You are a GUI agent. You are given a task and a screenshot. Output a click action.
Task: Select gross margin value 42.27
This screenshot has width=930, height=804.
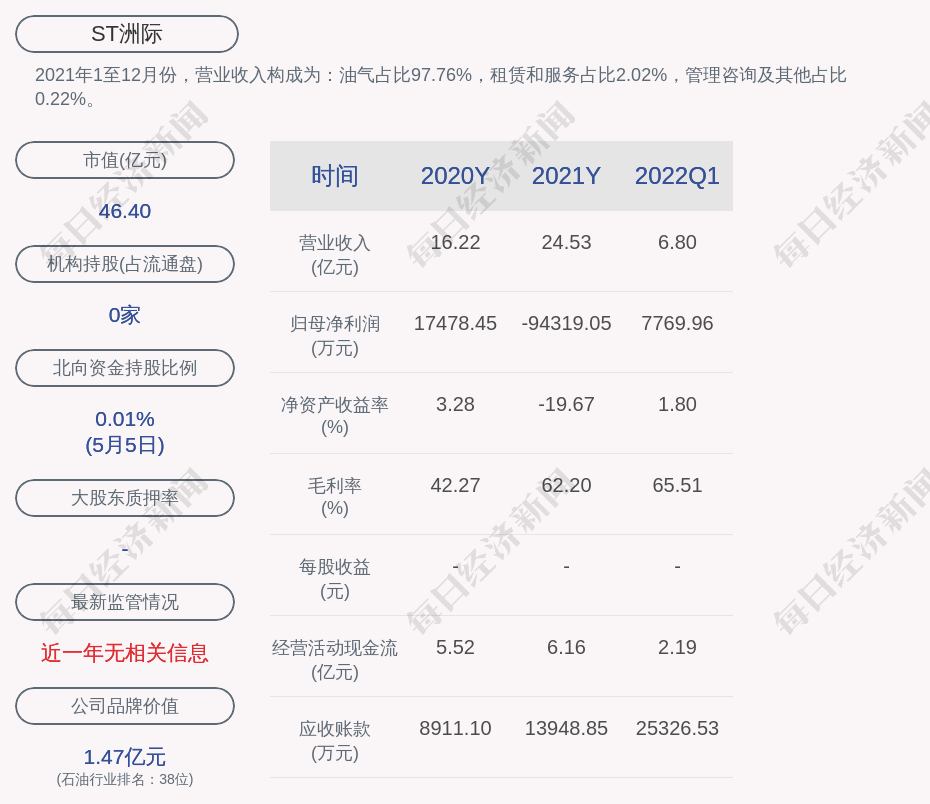coord(455,486)
